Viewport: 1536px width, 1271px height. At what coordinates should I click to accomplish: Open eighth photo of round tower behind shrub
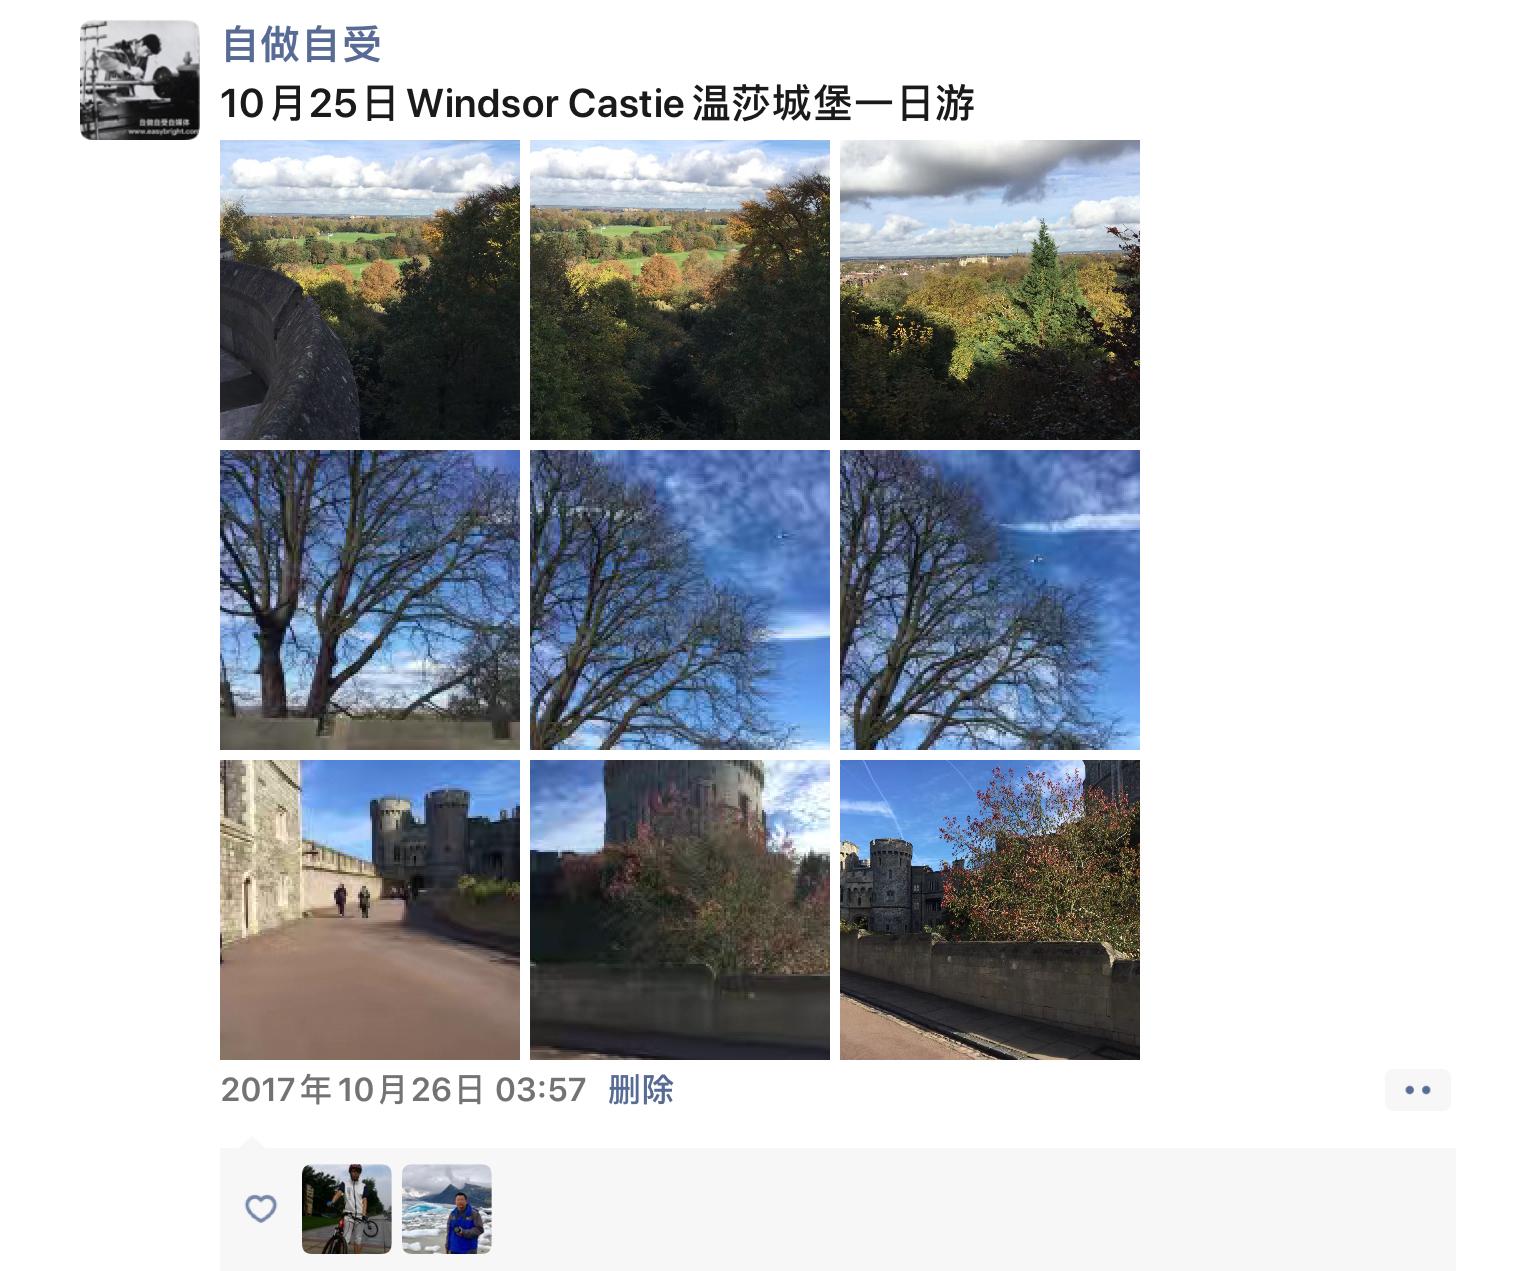[x=680, y=910]
